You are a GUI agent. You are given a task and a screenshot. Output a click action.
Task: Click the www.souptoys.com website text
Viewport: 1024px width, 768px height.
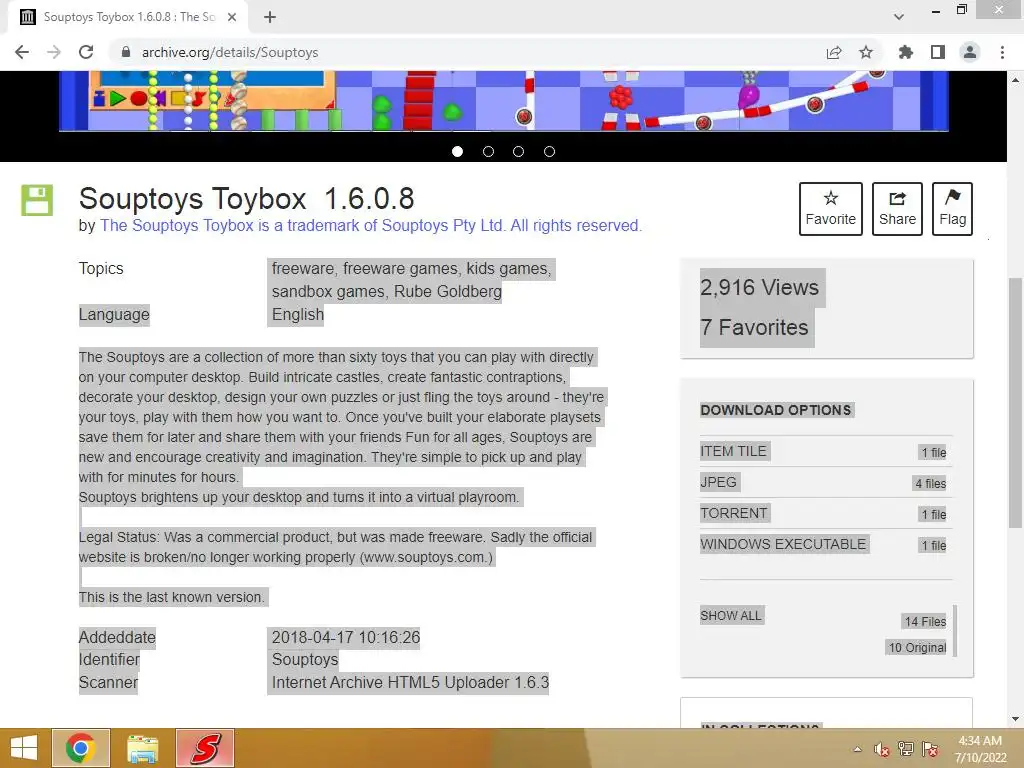point(424,558)
